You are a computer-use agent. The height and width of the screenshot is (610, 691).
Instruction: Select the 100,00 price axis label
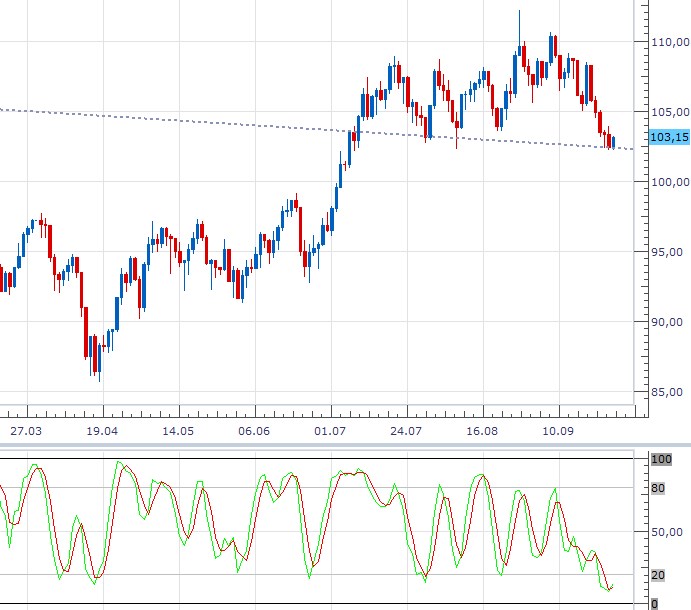(x=668, y=182)
